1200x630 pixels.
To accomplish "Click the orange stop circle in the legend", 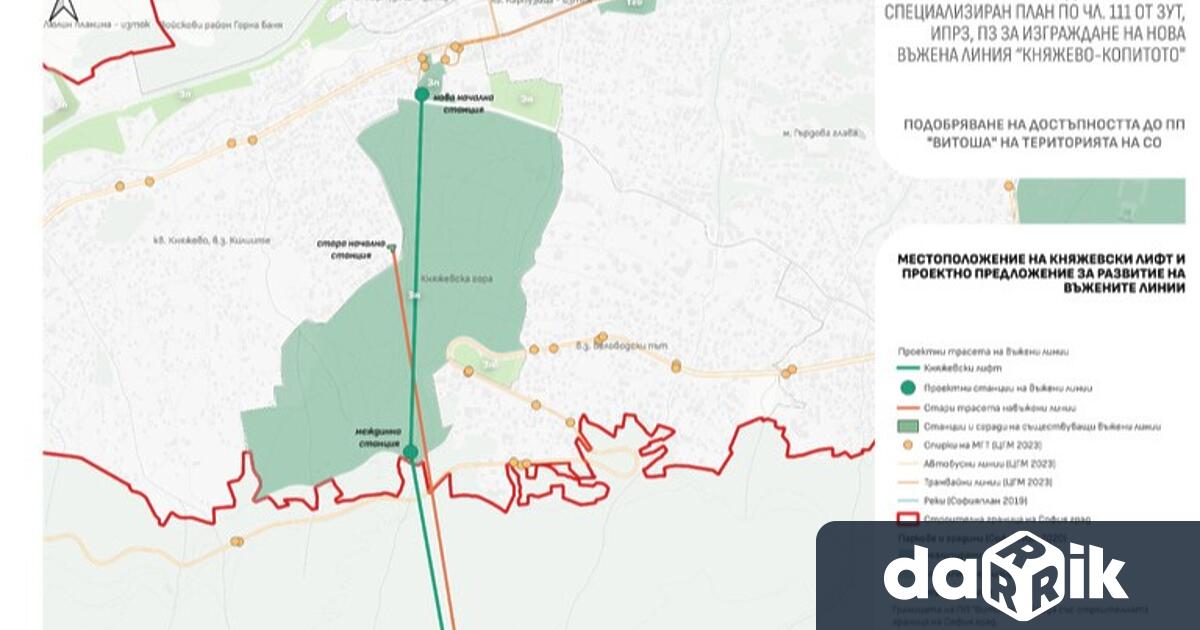I will click(908, 445).
